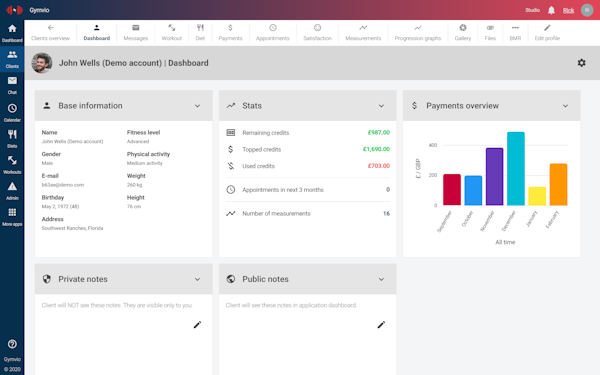Viewport: 600px width, 375px height.
Task: Click the private notes placeholder text
Action: coord(117,305)
